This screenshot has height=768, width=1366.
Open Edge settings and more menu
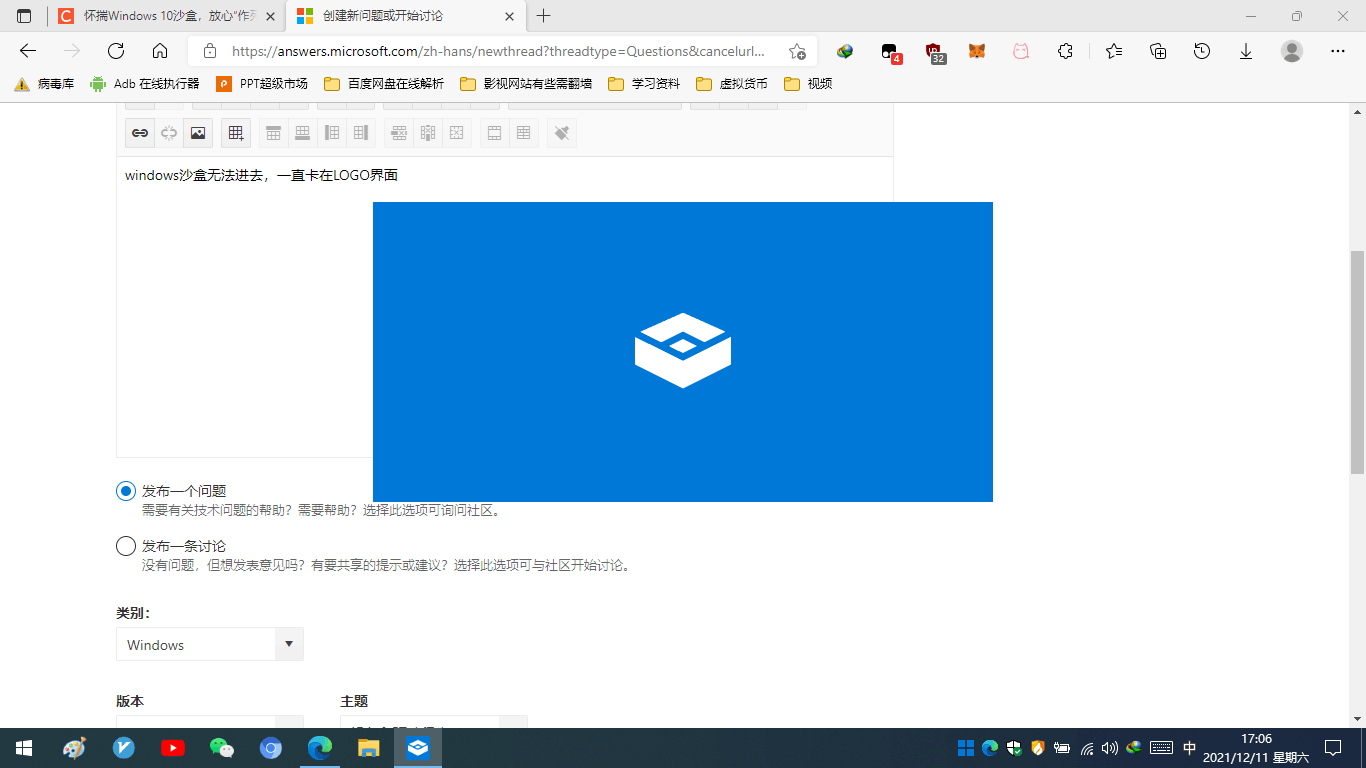coord(1338,51)
